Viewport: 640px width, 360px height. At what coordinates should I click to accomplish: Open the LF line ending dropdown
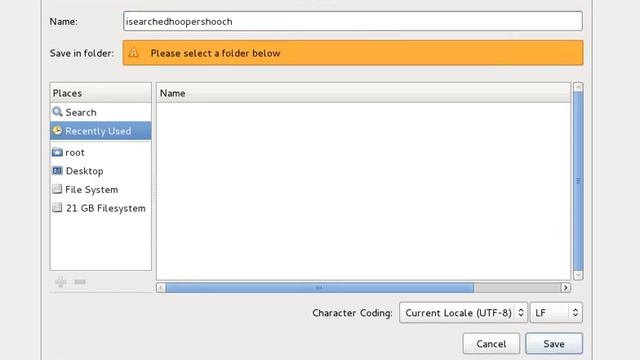[x=556, y=313]
